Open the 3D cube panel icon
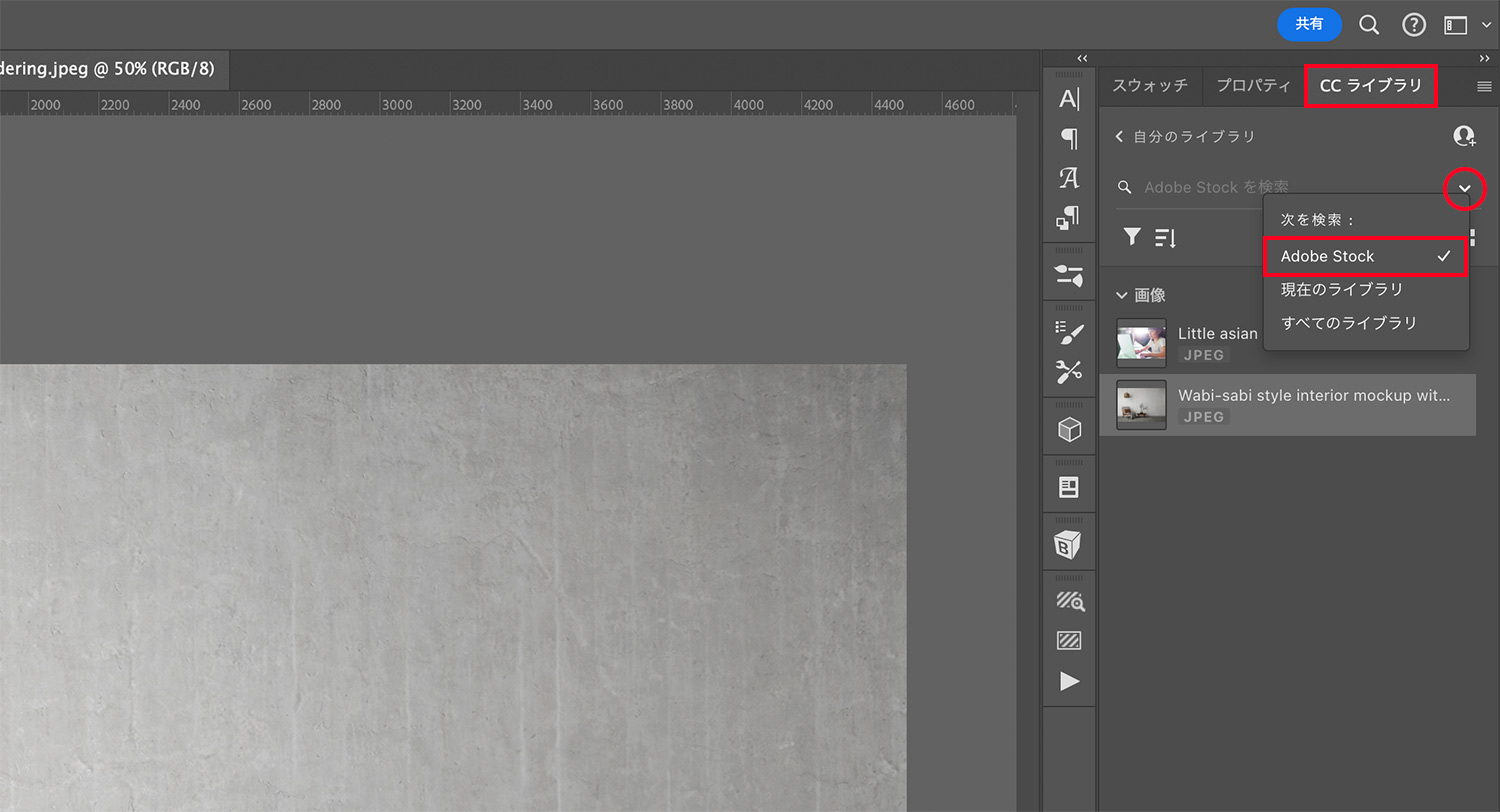 coord(1069,430)
